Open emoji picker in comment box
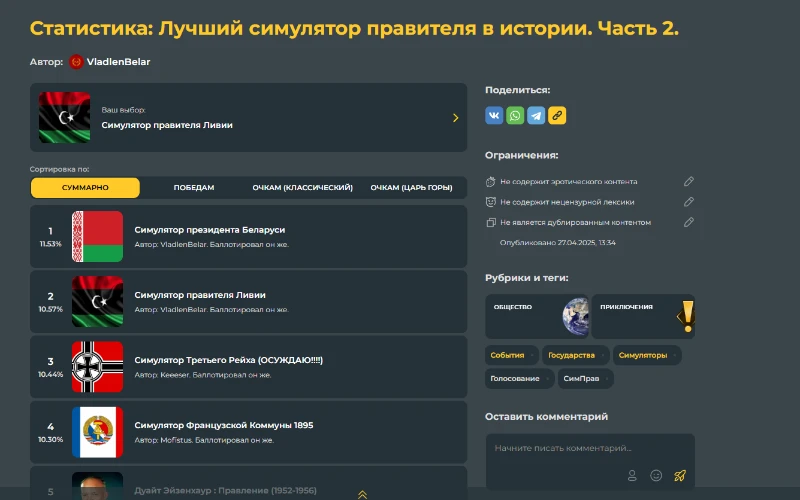 pos(656,475)
